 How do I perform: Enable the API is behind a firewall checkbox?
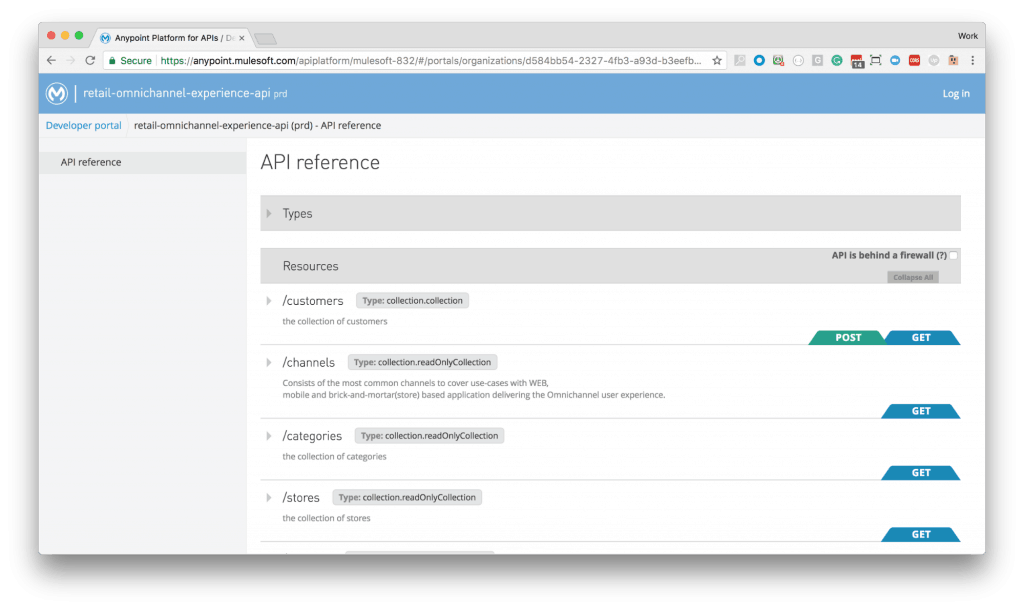[952, 255]
